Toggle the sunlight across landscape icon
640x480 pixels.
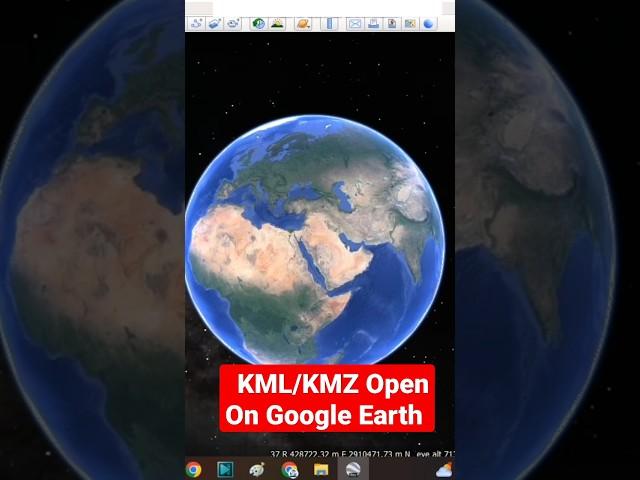277,24
